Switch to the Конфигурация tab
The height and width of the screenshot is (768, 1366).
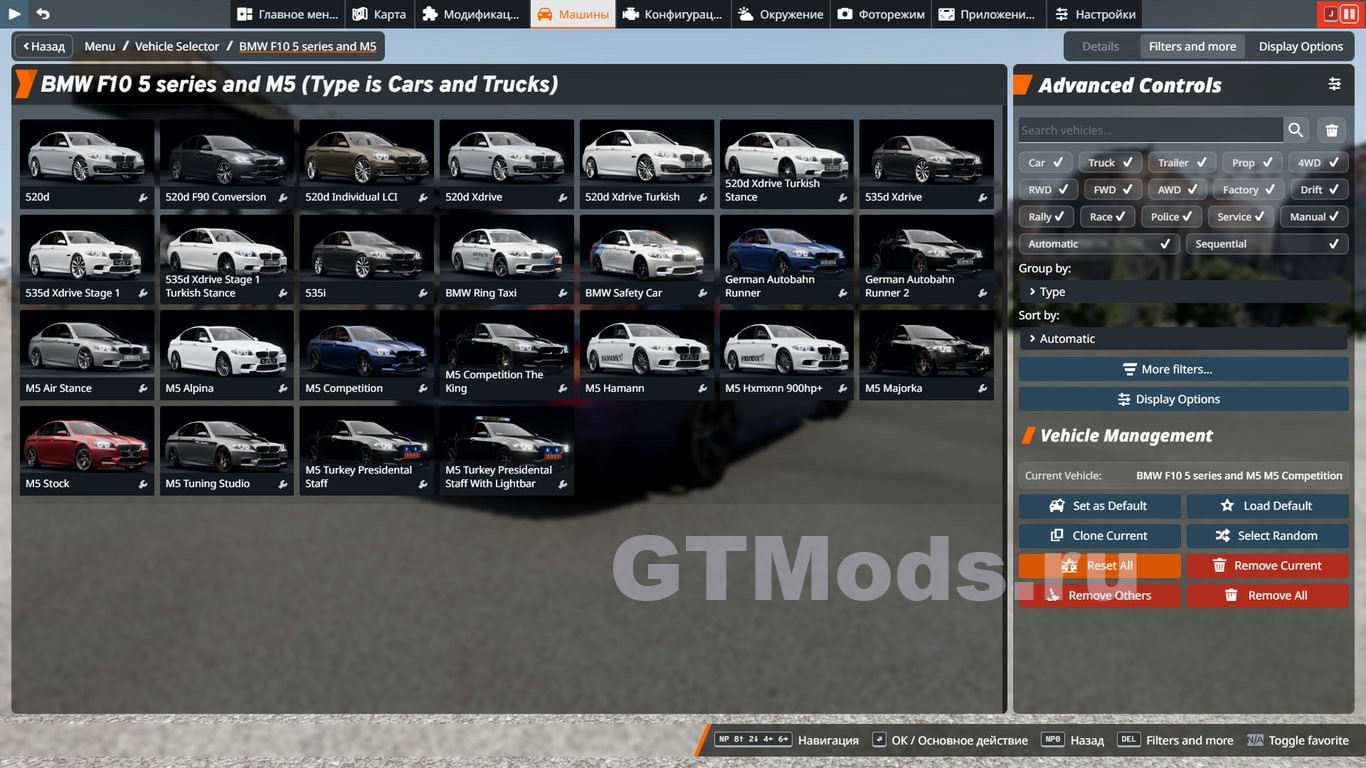pos(672,14)
